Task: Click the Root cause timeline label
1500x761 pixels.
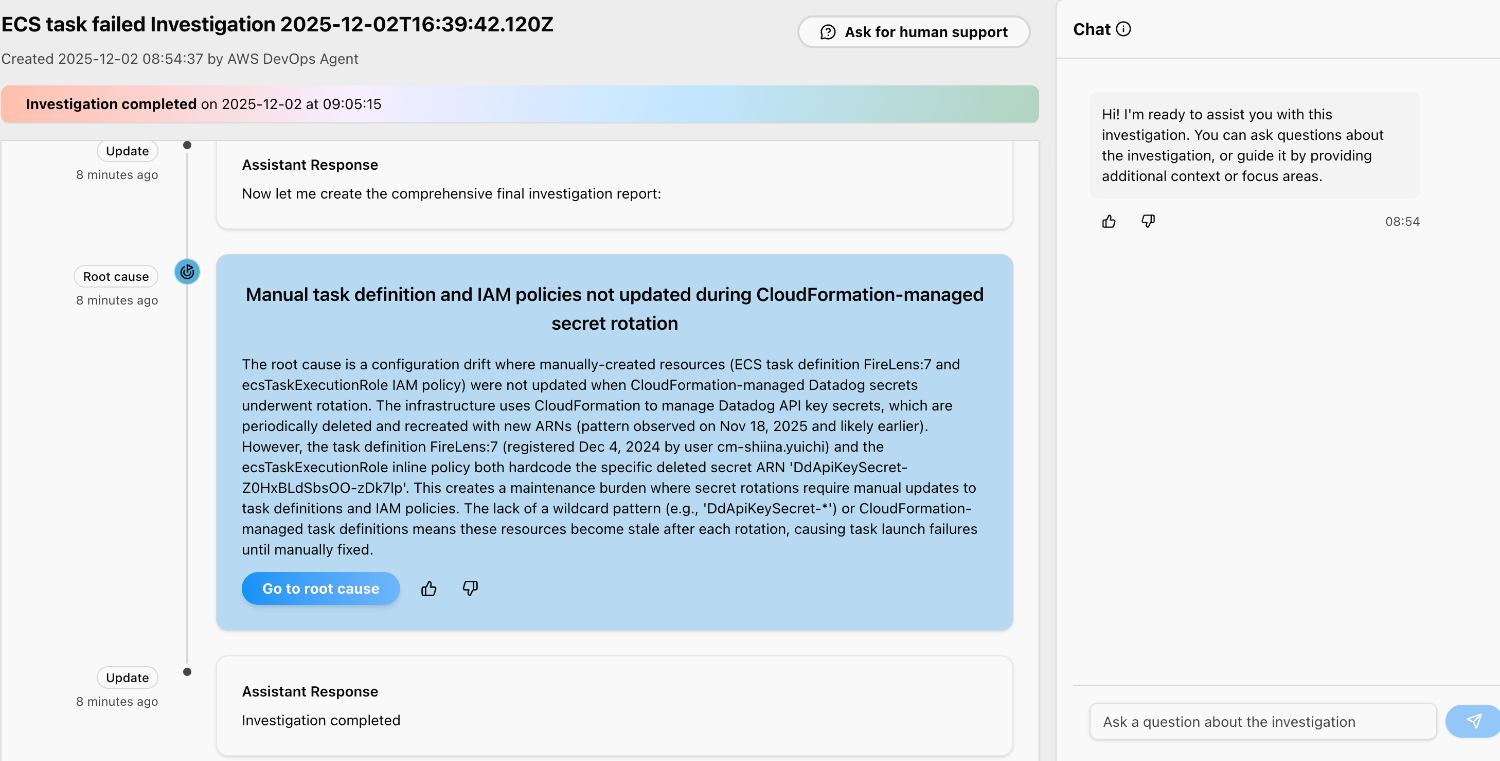Action: (116, 276)
